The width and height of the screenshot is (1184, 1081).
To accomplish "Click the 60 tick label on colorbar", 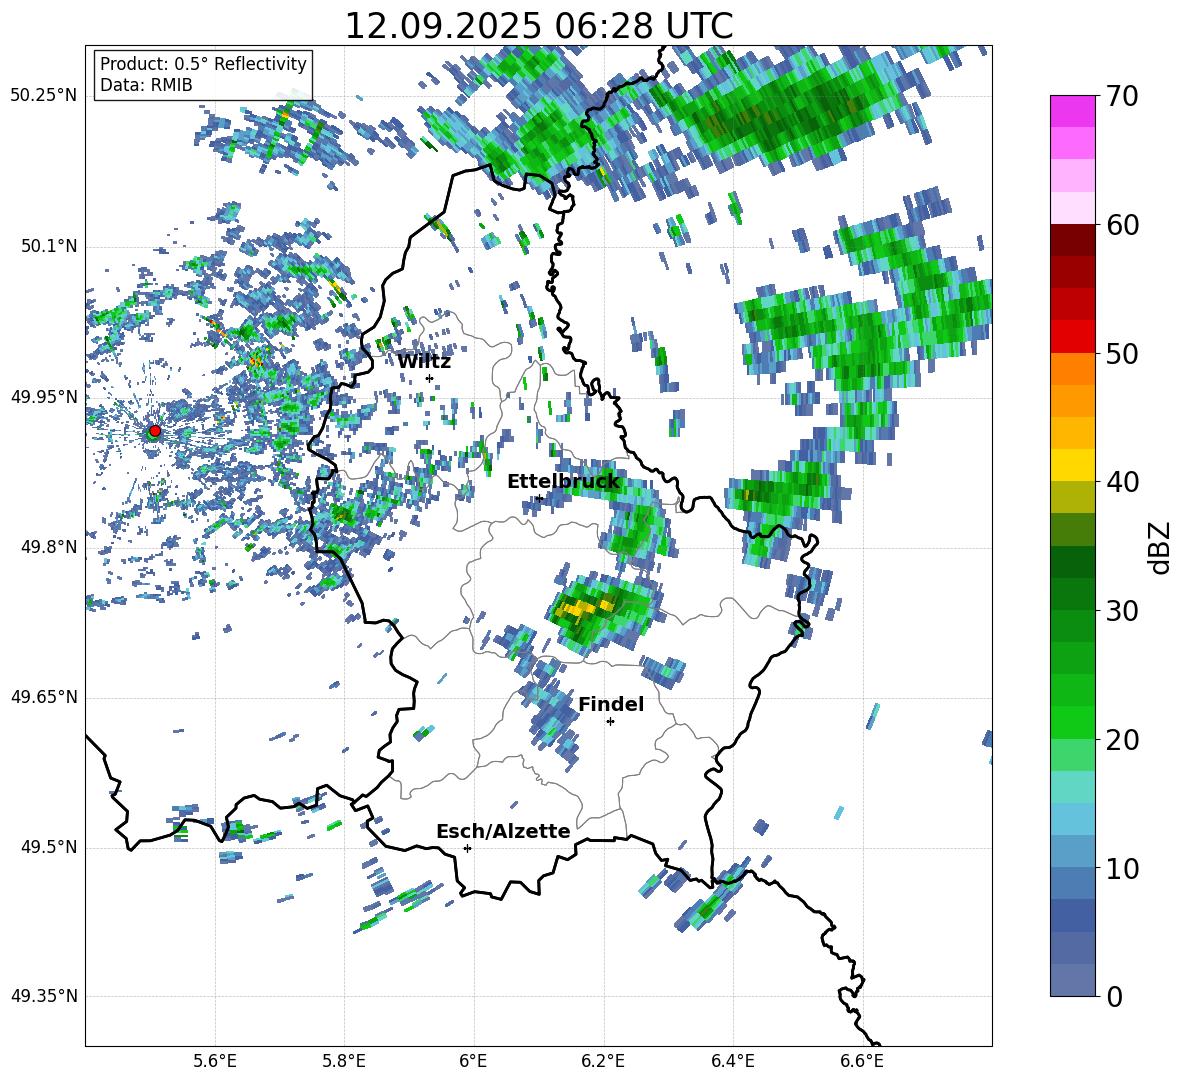I will pyautogui.click(x=1122, y=225).
